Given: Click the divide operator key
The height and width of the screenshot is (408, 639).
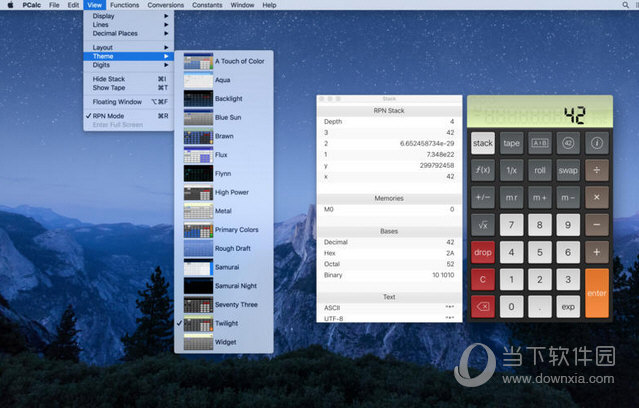Looking at the screenshot, I should 597,170.
